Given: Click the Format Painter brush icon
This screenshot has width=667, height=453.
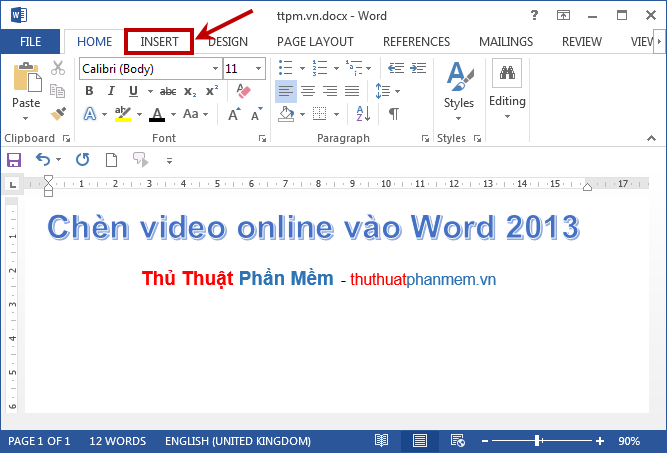Looking at the screenshot, I should click(x=58, y=114).
